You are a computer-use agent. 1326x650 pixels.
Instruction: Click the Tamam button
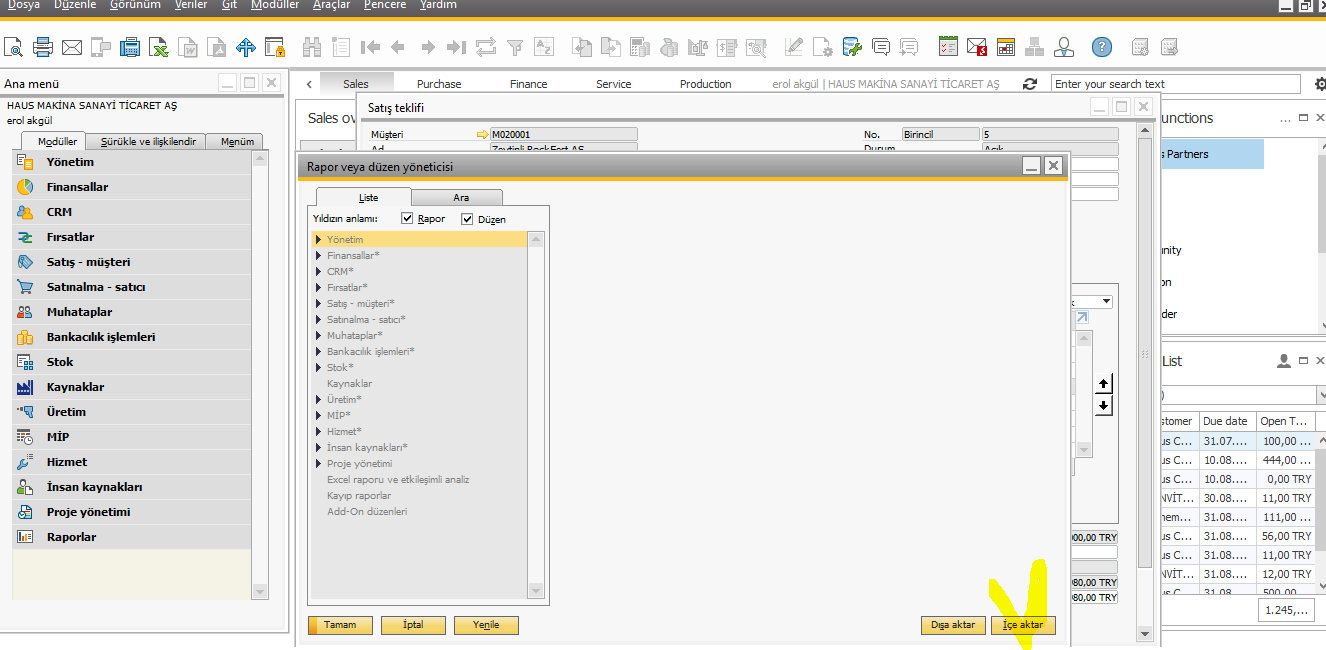(x=340, y=625)
